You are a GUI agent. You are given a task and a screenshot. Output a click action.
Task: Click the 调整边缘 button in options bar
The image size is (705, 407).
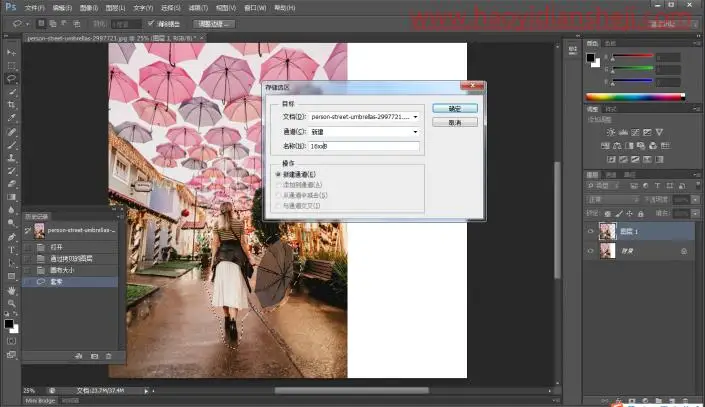click(214, 24)
